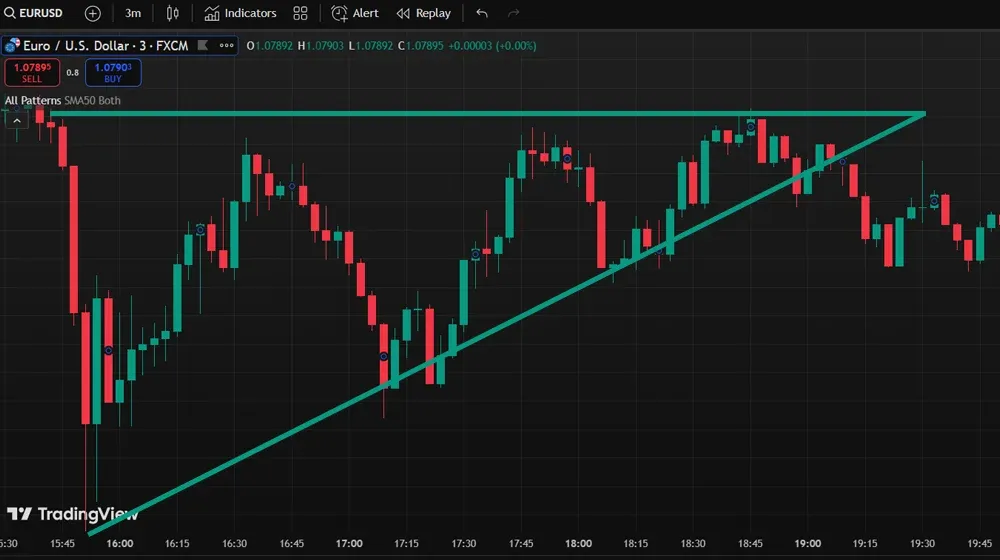Click the TradingView logo

click(72, 514)
